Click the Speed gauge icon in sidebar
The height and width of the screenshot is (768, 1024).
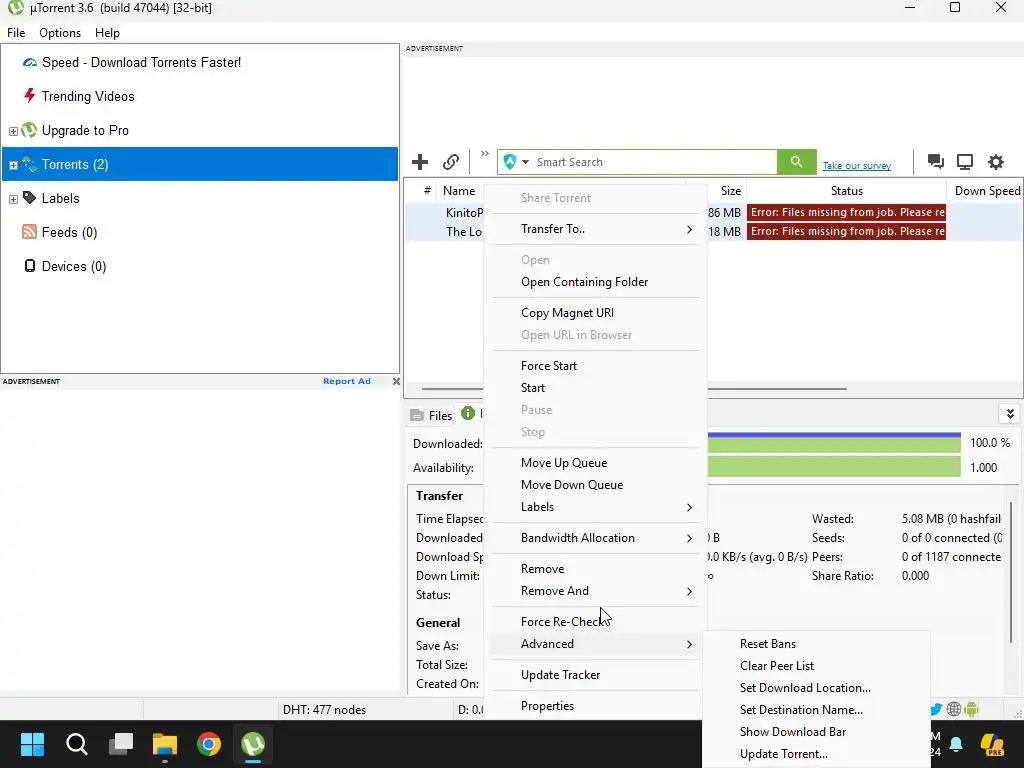coord(29,63)
